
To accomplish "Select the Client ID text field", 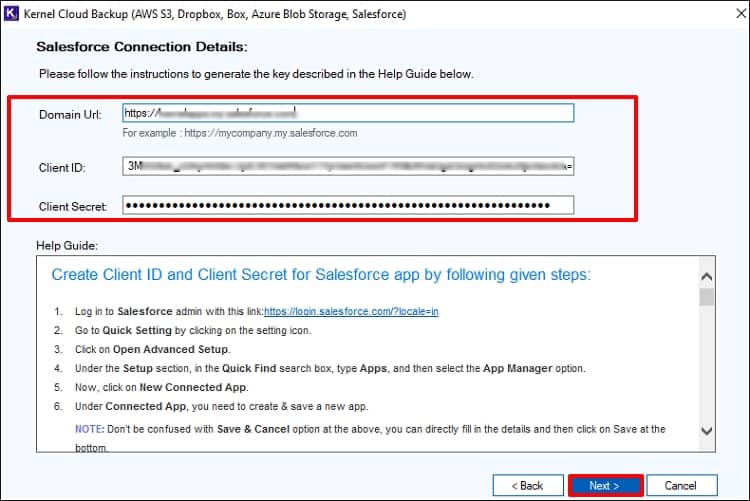I will [348, 166].
